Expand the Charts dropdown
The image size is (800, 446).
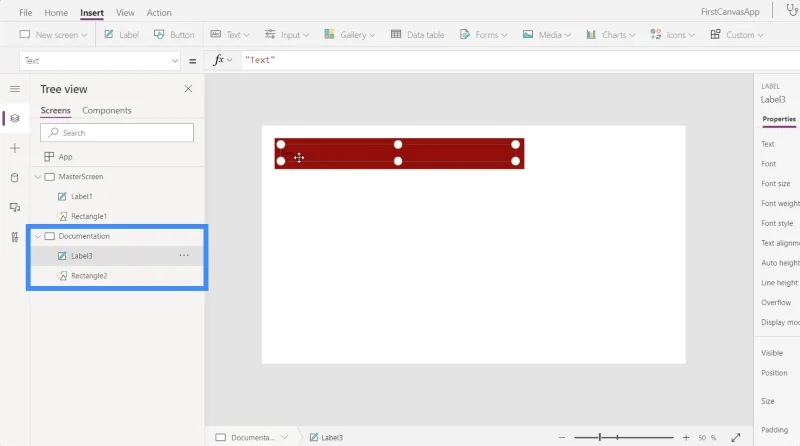click(610, 35)
